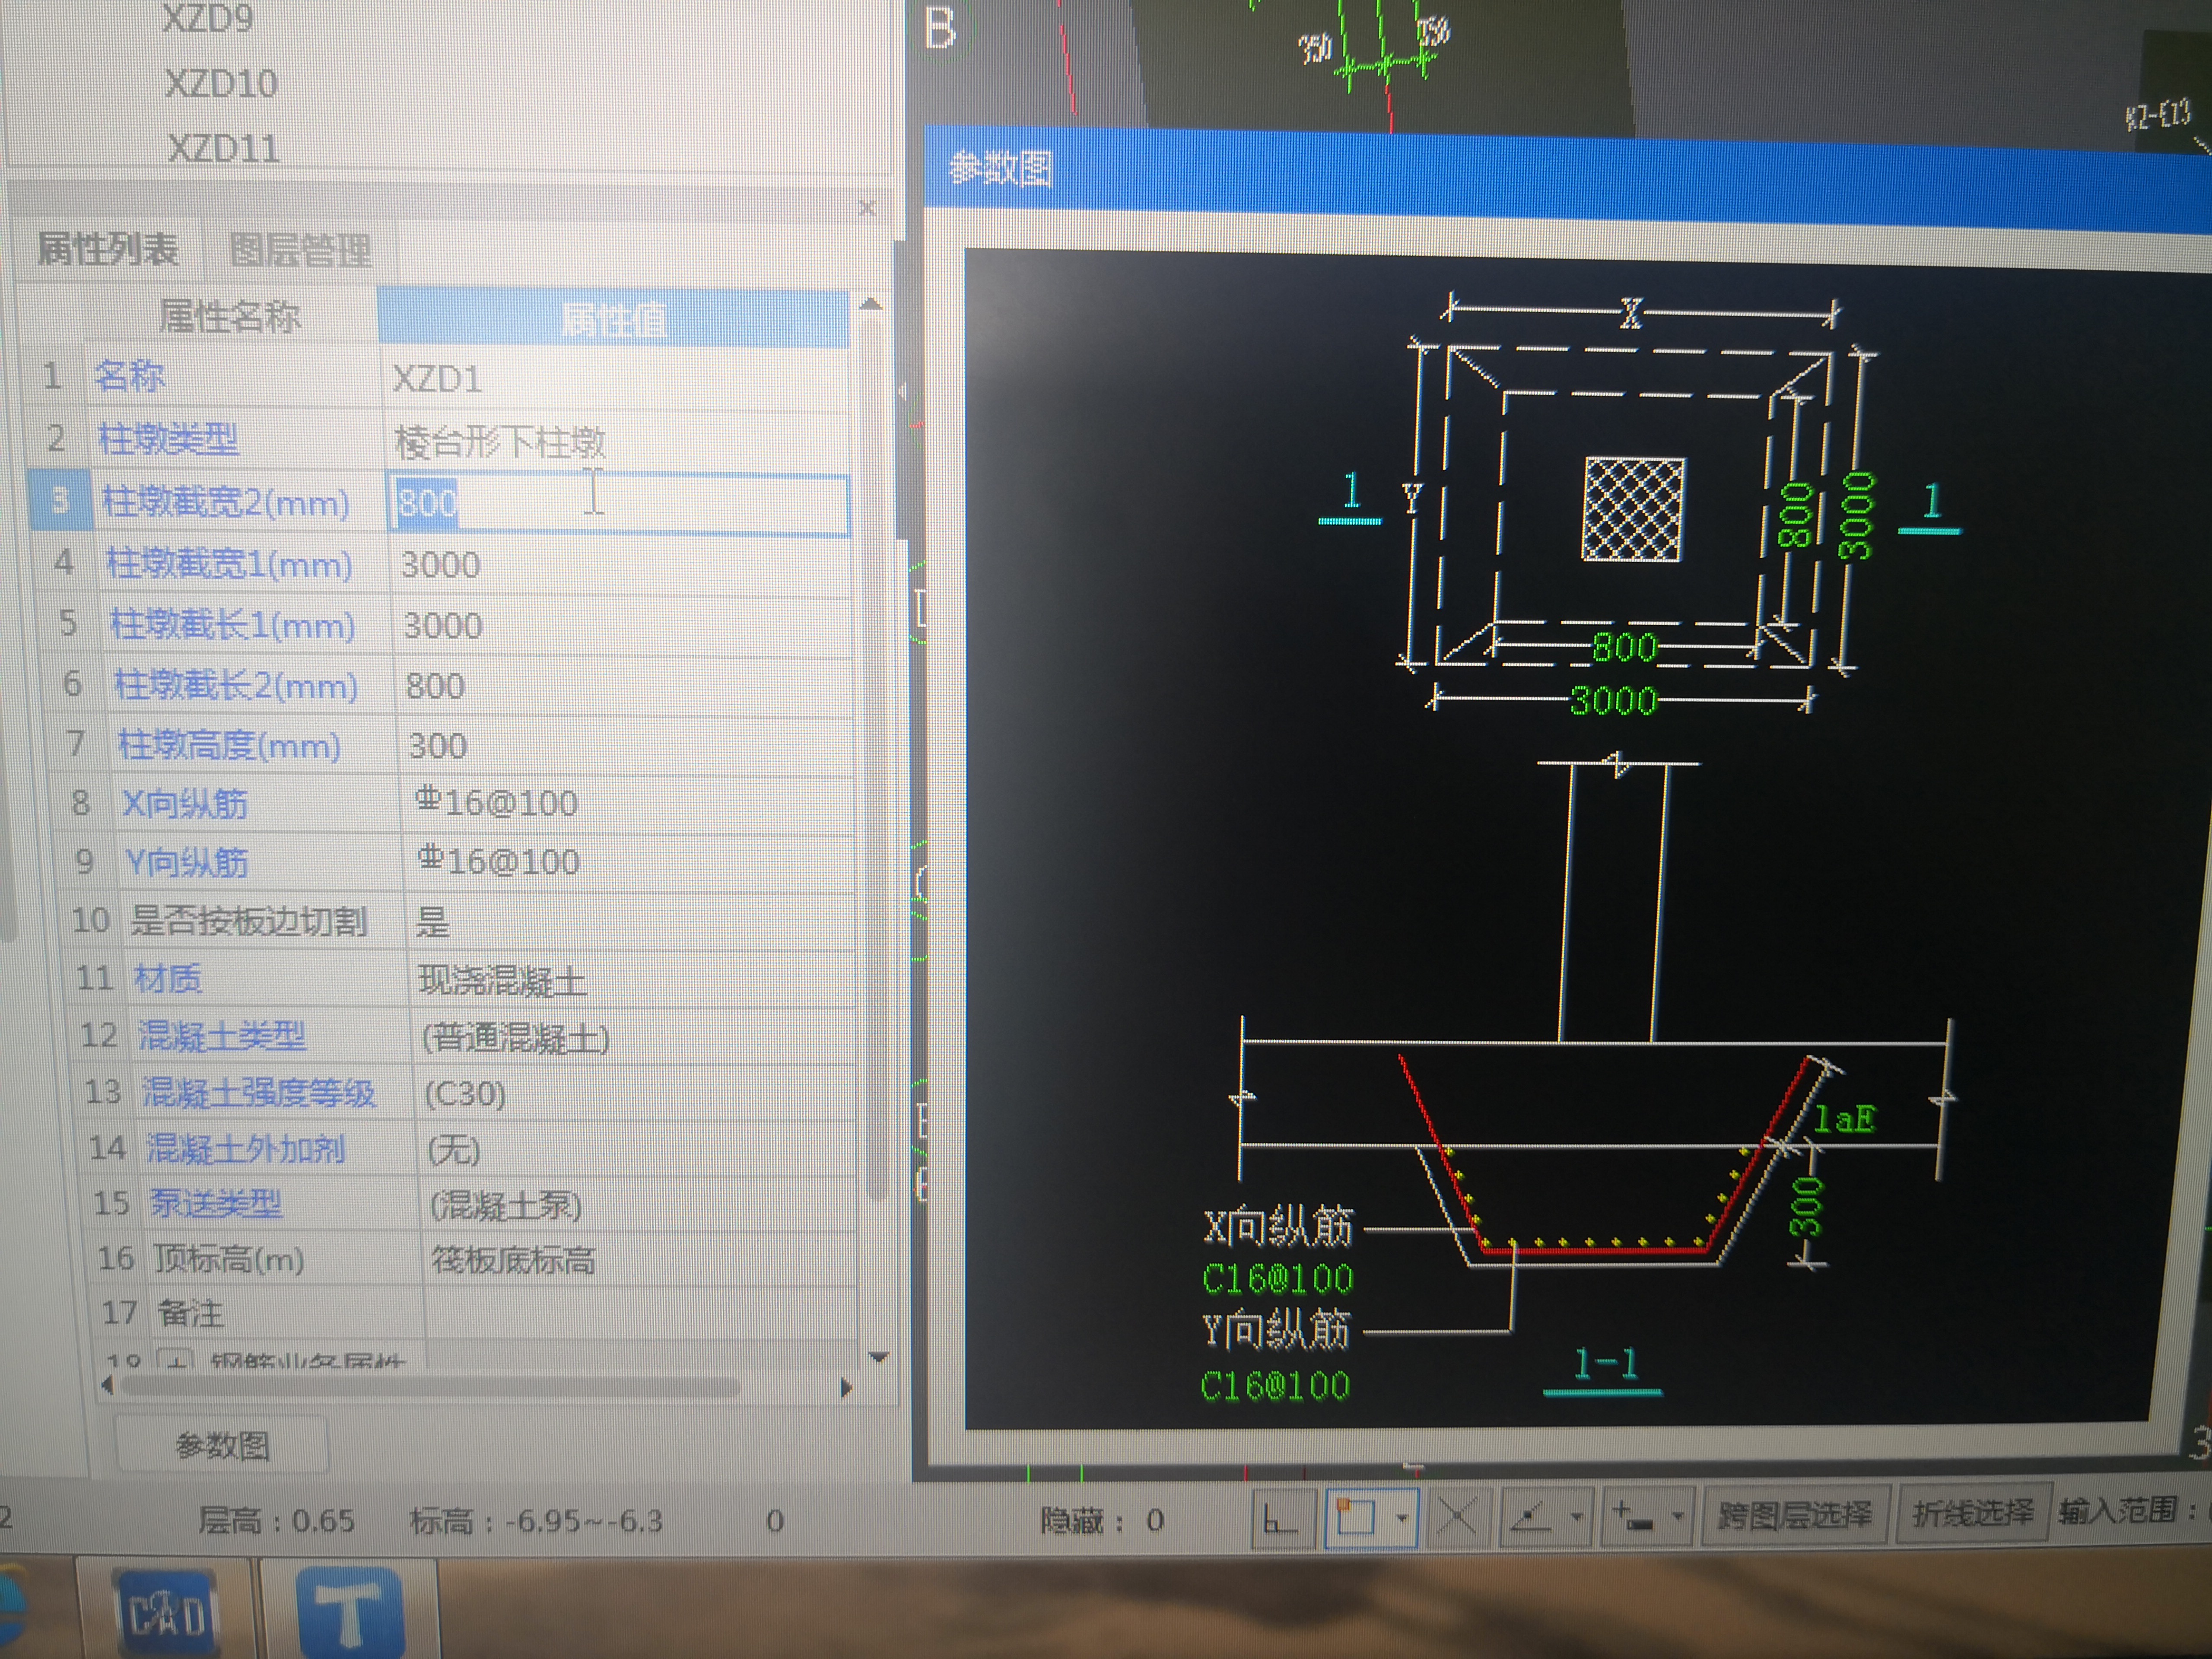The image size is (2212, 1659).
Task: Click the 跨图层选择 button
Action: [1795, 1515]
